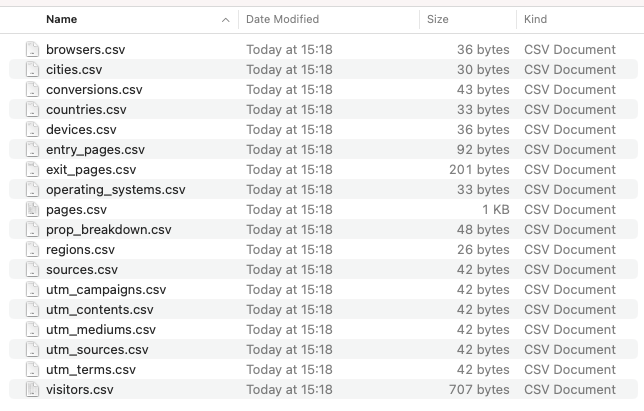
Task: Select utm_mediums.csv in the list
Action: [100, 330]
